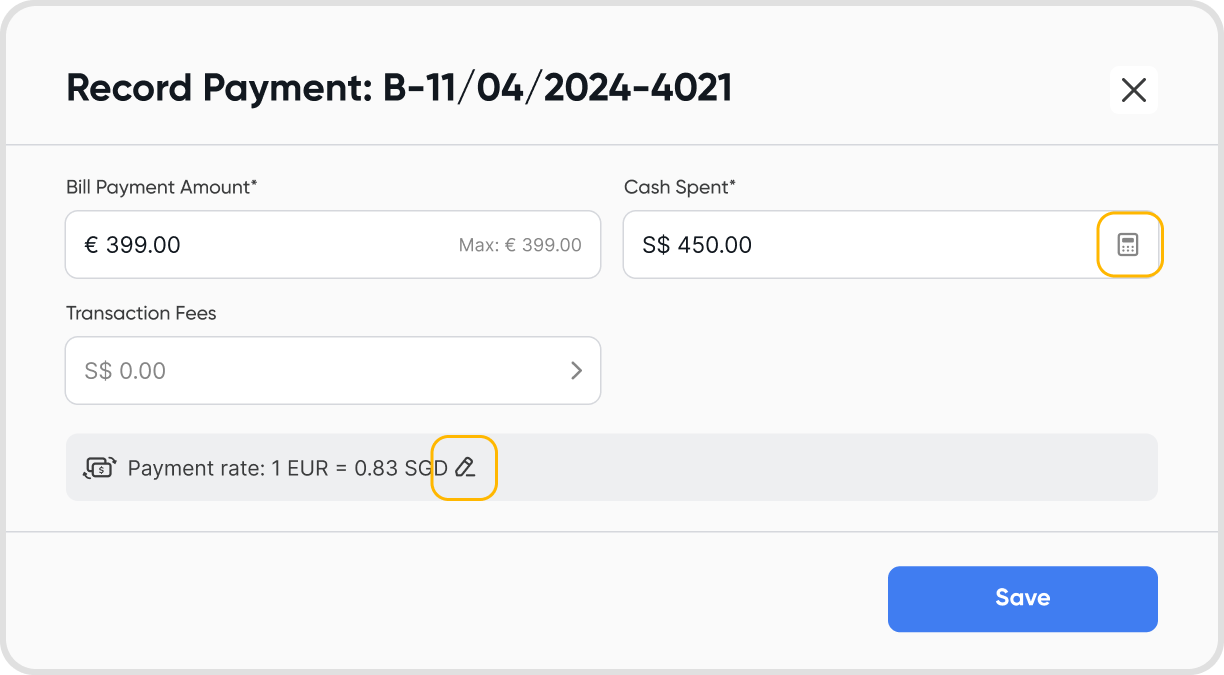Edit the payment rate with pencil icon
This screenshot has height=675, width=1224.
pos(464,467)
